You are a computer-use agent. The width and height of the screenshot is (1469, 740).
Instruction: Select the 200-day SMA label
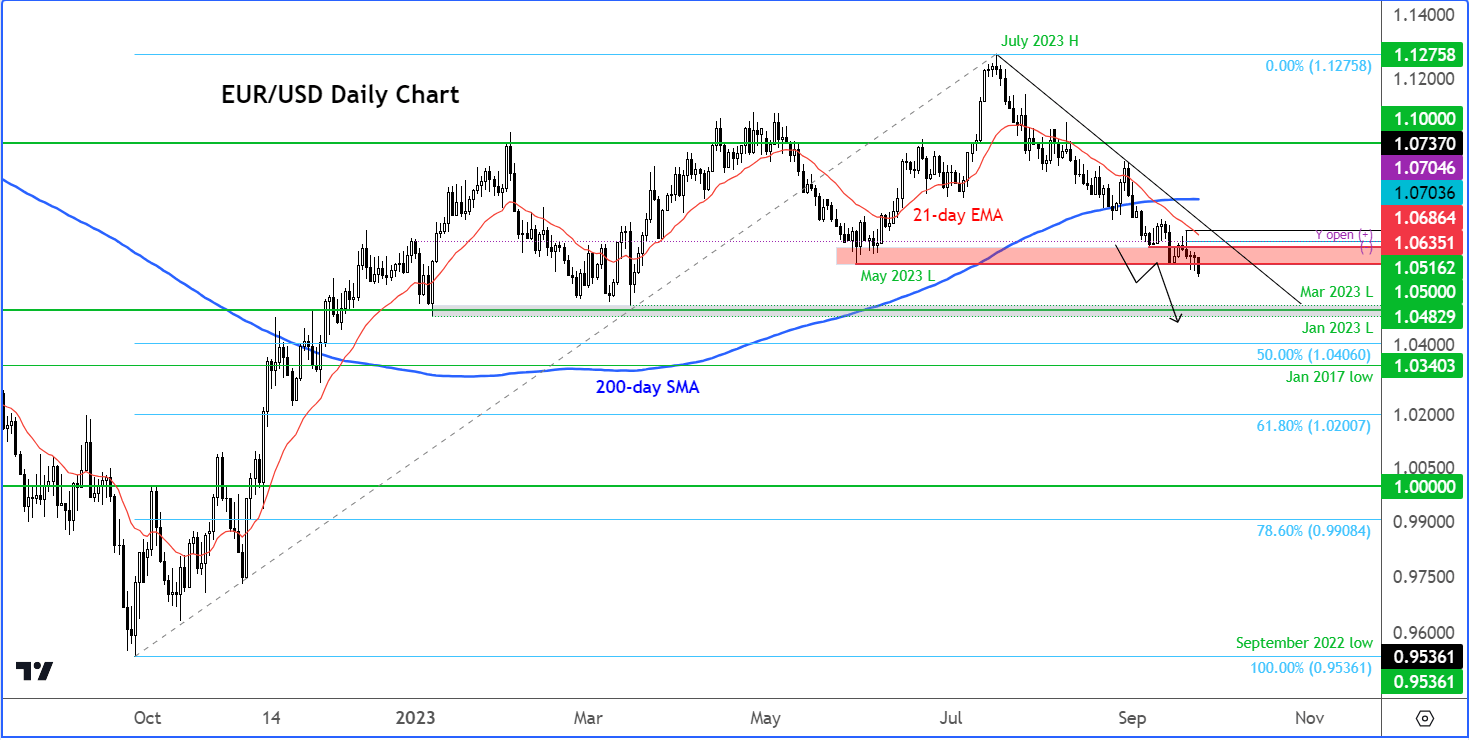click(x=647, y=387)
